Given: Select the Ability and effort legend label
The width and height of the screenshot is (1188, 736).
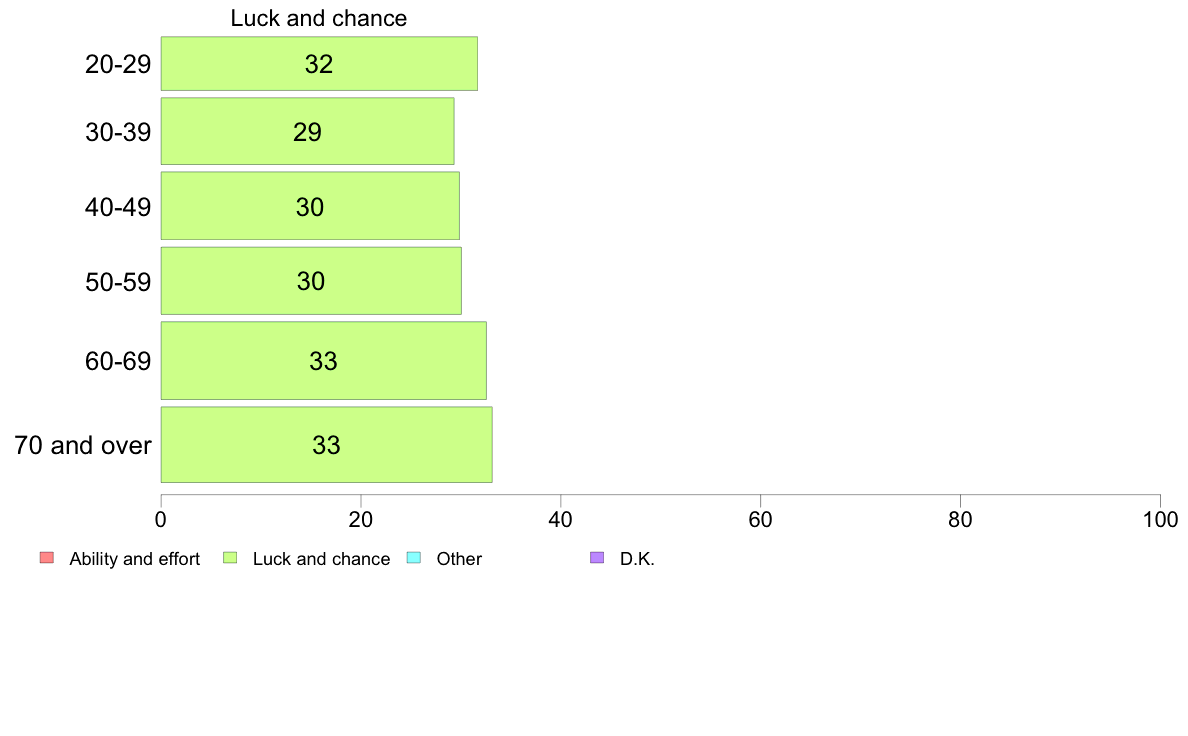Looking at the screenshot, I should (x=135, y=559).
